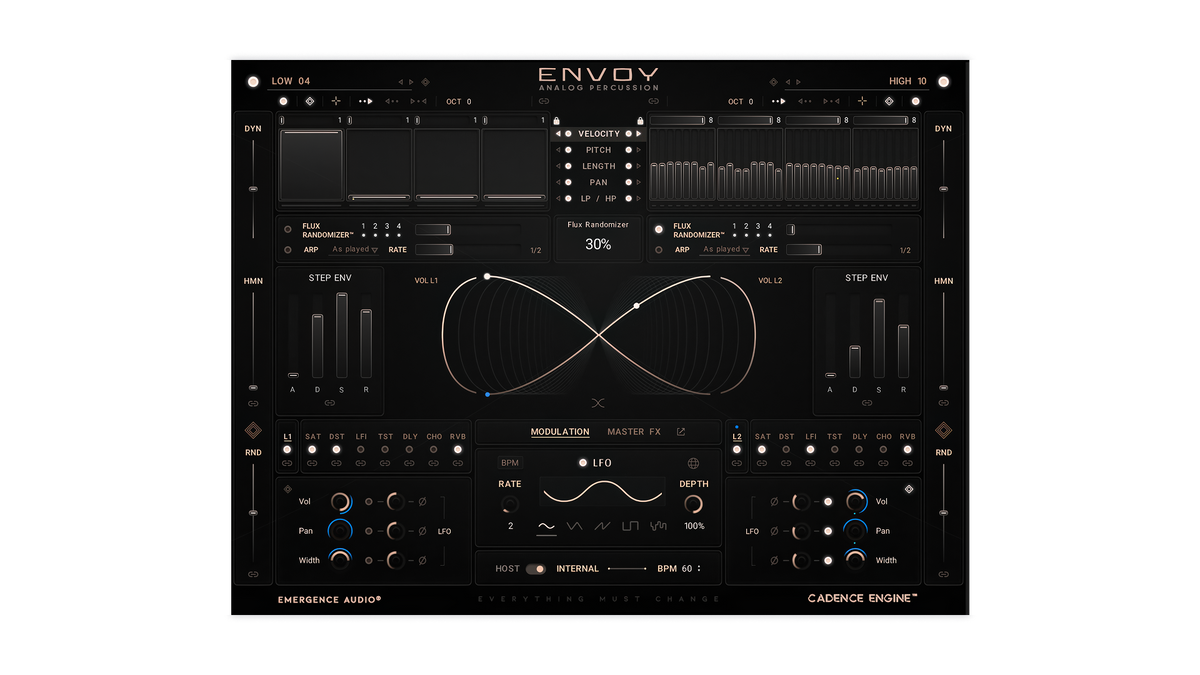Click the link icon below SAT in L1
The width and height of the screenshot is (1200, 675).
[x=312, y=464]
